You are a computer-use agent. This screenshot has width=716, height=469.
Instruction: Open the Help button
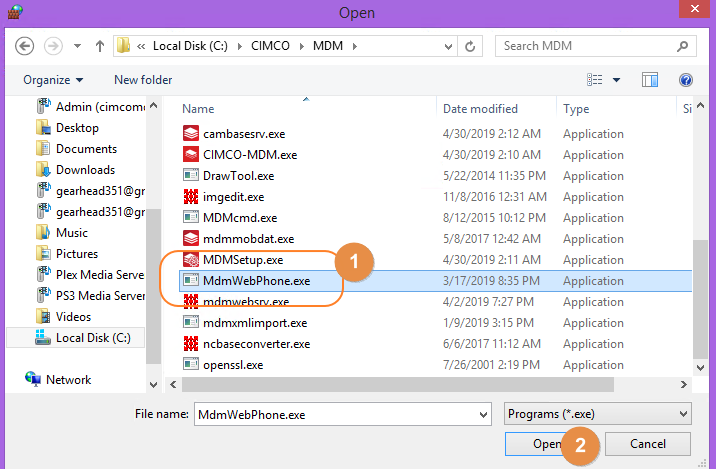tap(685, 80)
